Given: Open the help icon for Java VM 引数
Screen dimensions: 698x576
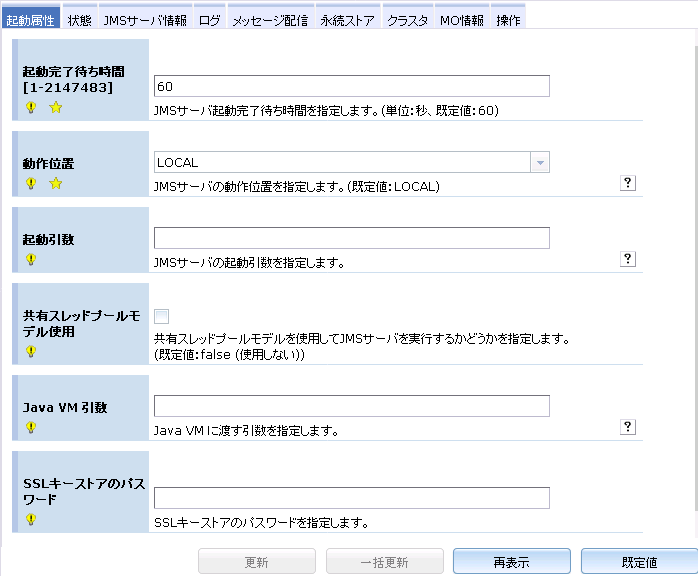Looking at the screenshot, I should point(628,427).
